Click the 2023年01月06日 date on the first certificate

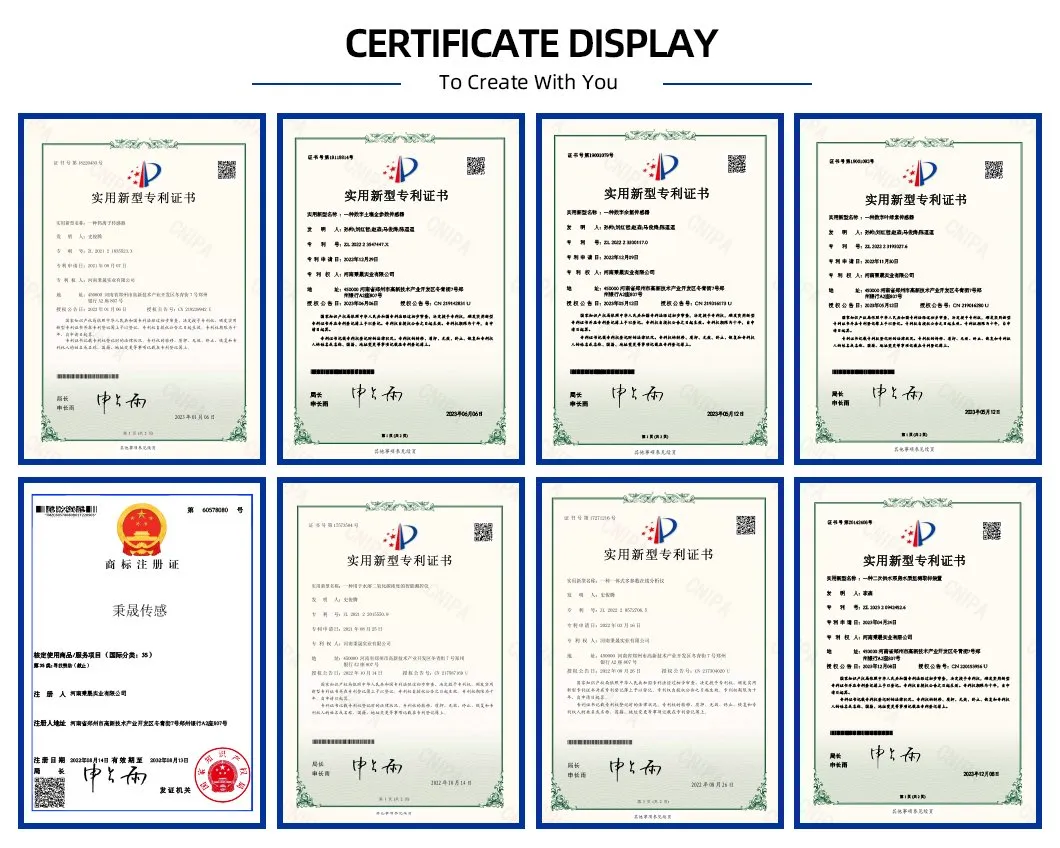tap(192, 416)
